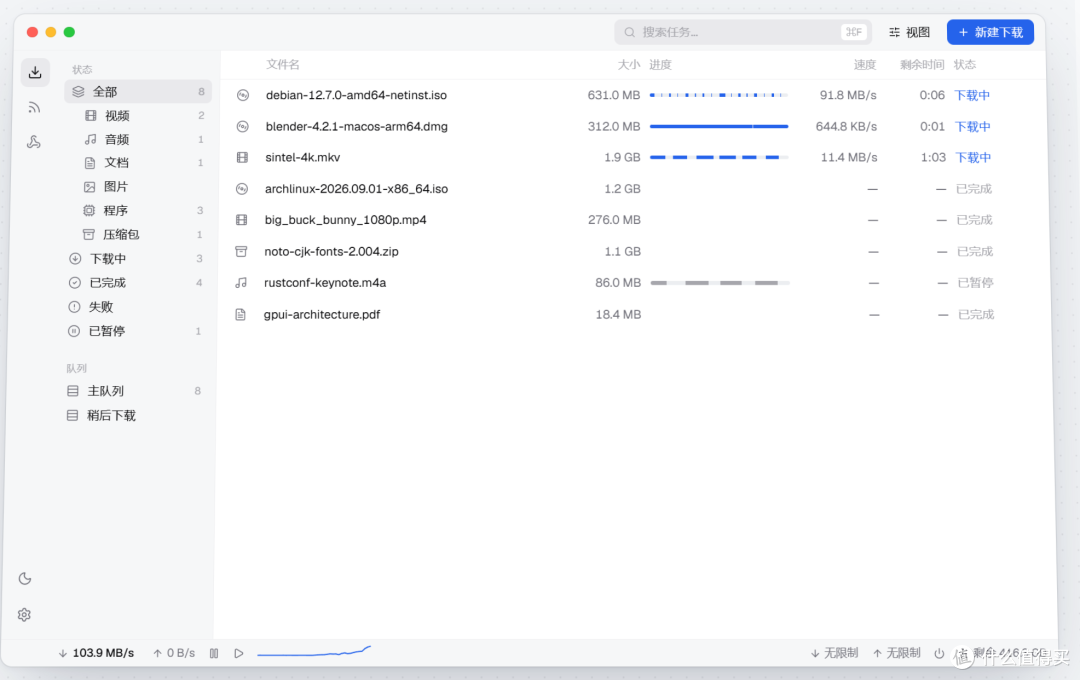The height and width of the screenshot is (680, 1080).
Task: Click the power icon in the status bar
Action: point(939,653)
